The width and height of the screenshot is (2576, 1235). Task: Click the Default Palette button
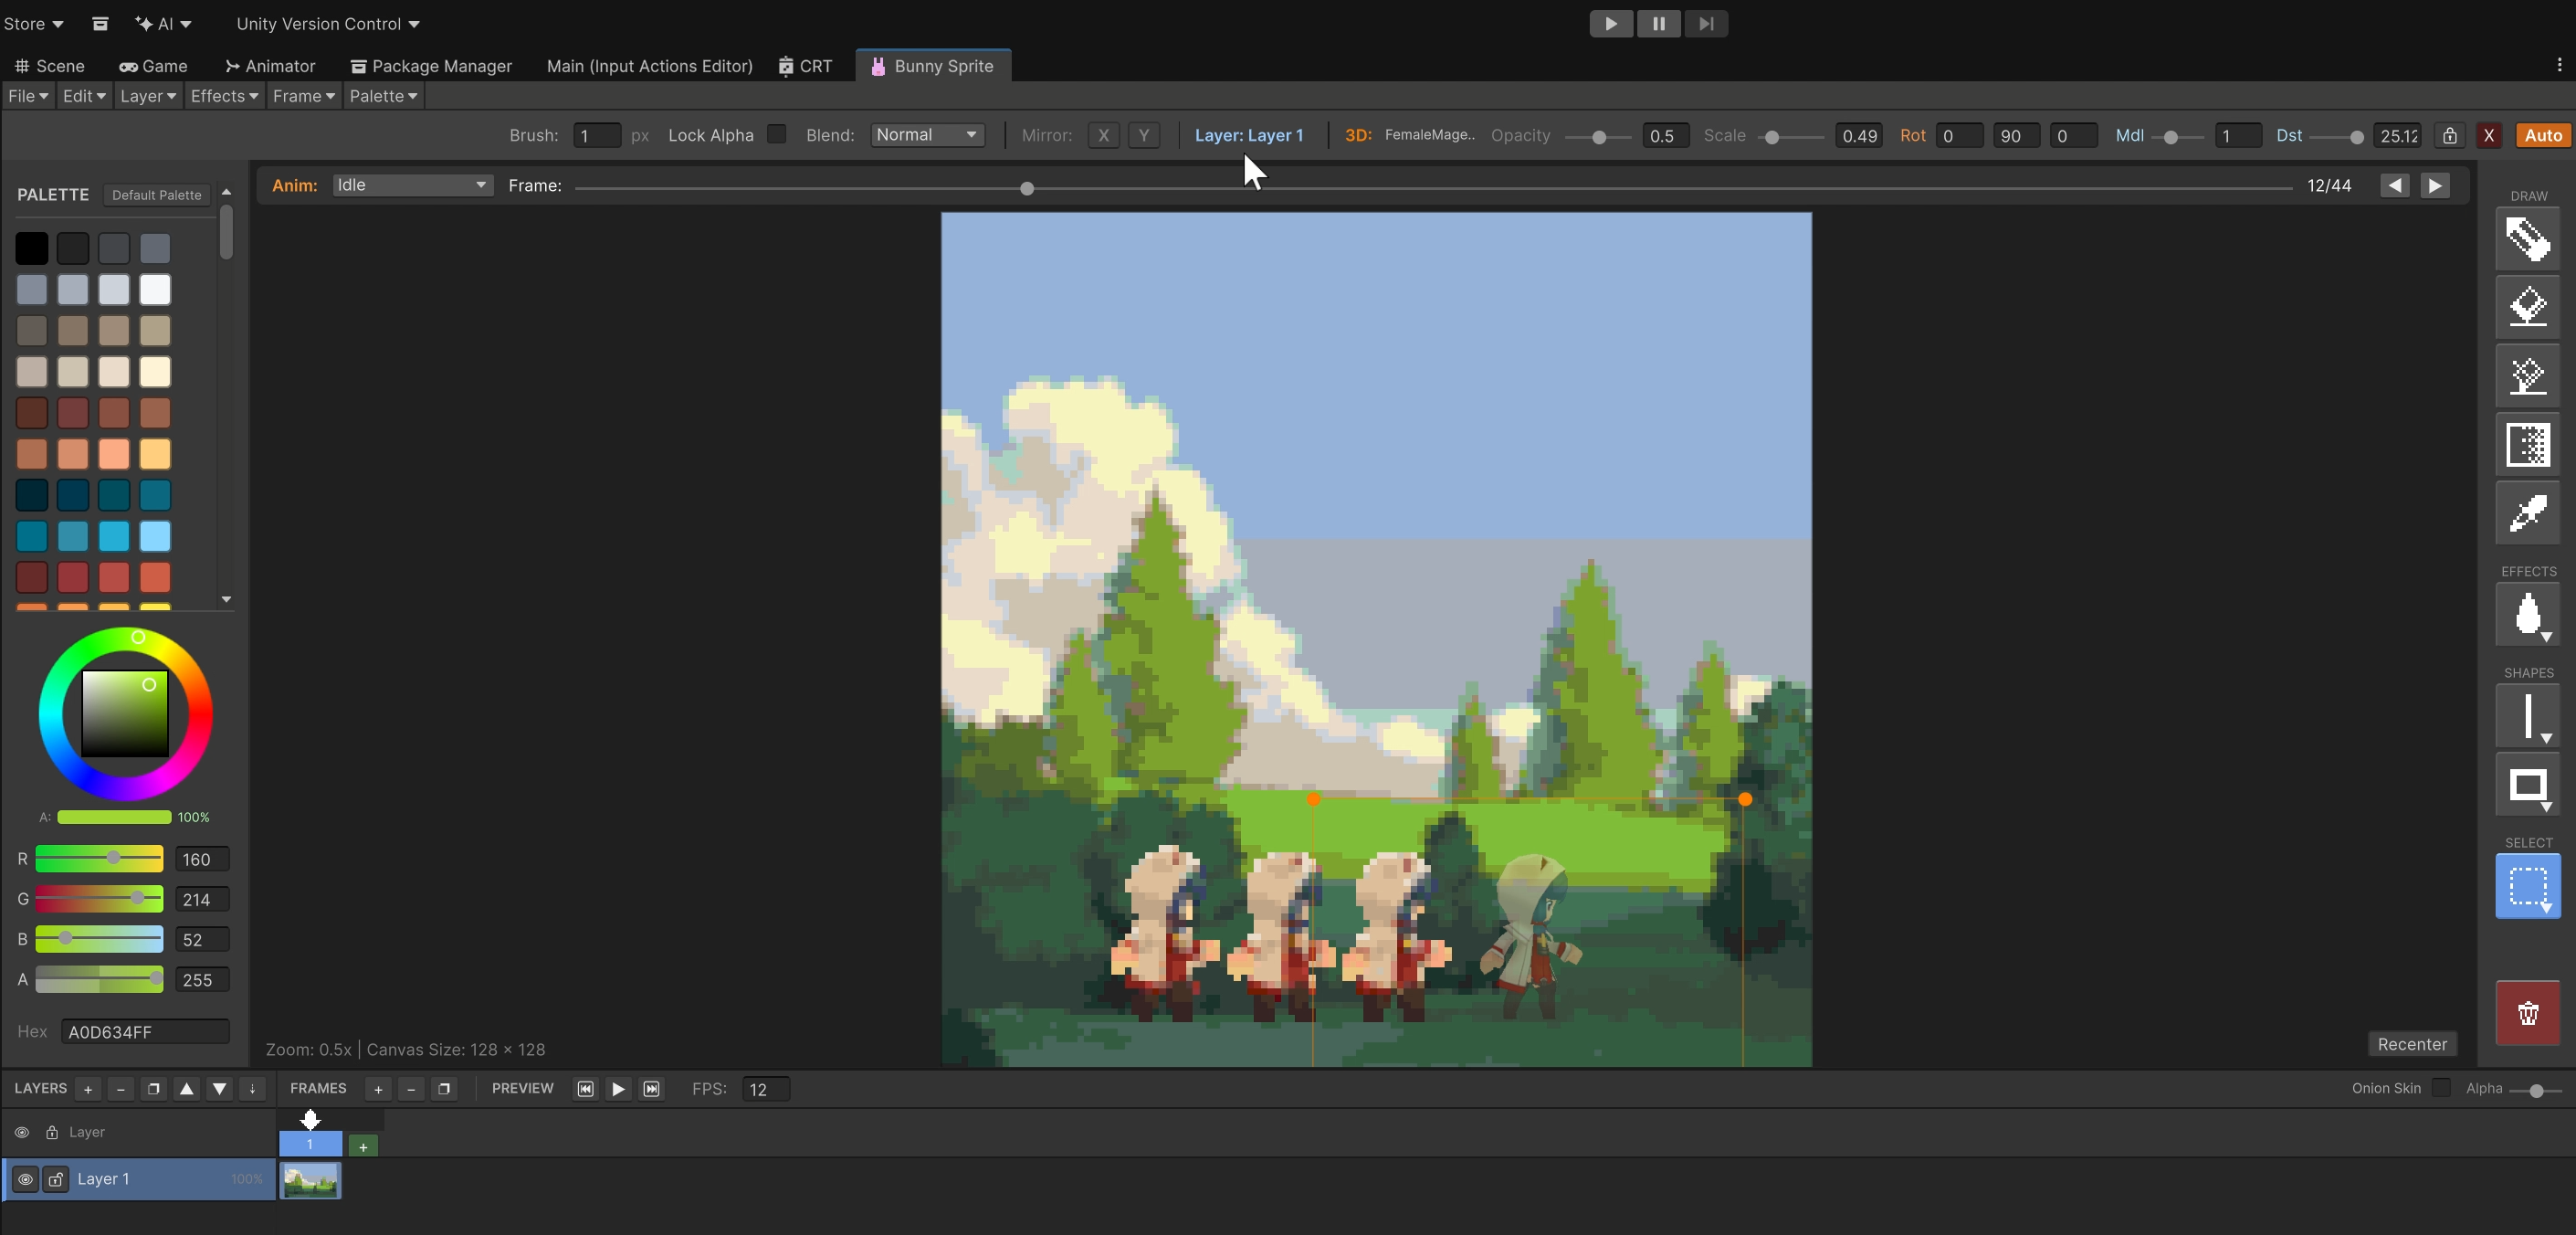(x=156, y=194)
